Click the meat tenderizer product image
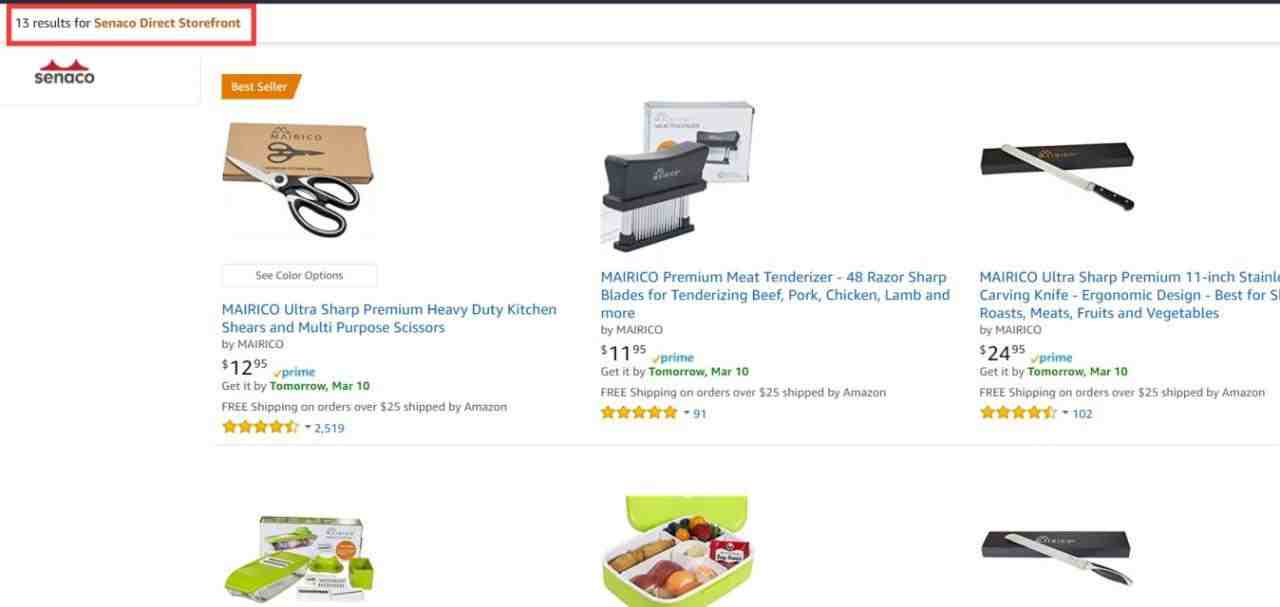The image size is (1280, 607). click(677, 175)
